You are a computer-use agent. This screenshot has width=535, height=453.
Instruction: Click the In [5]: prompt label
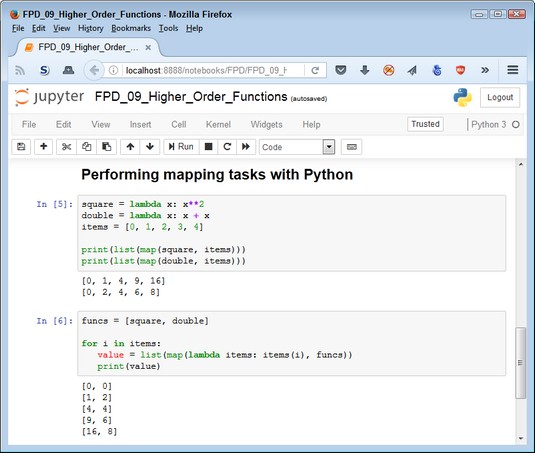pos(55,204)
